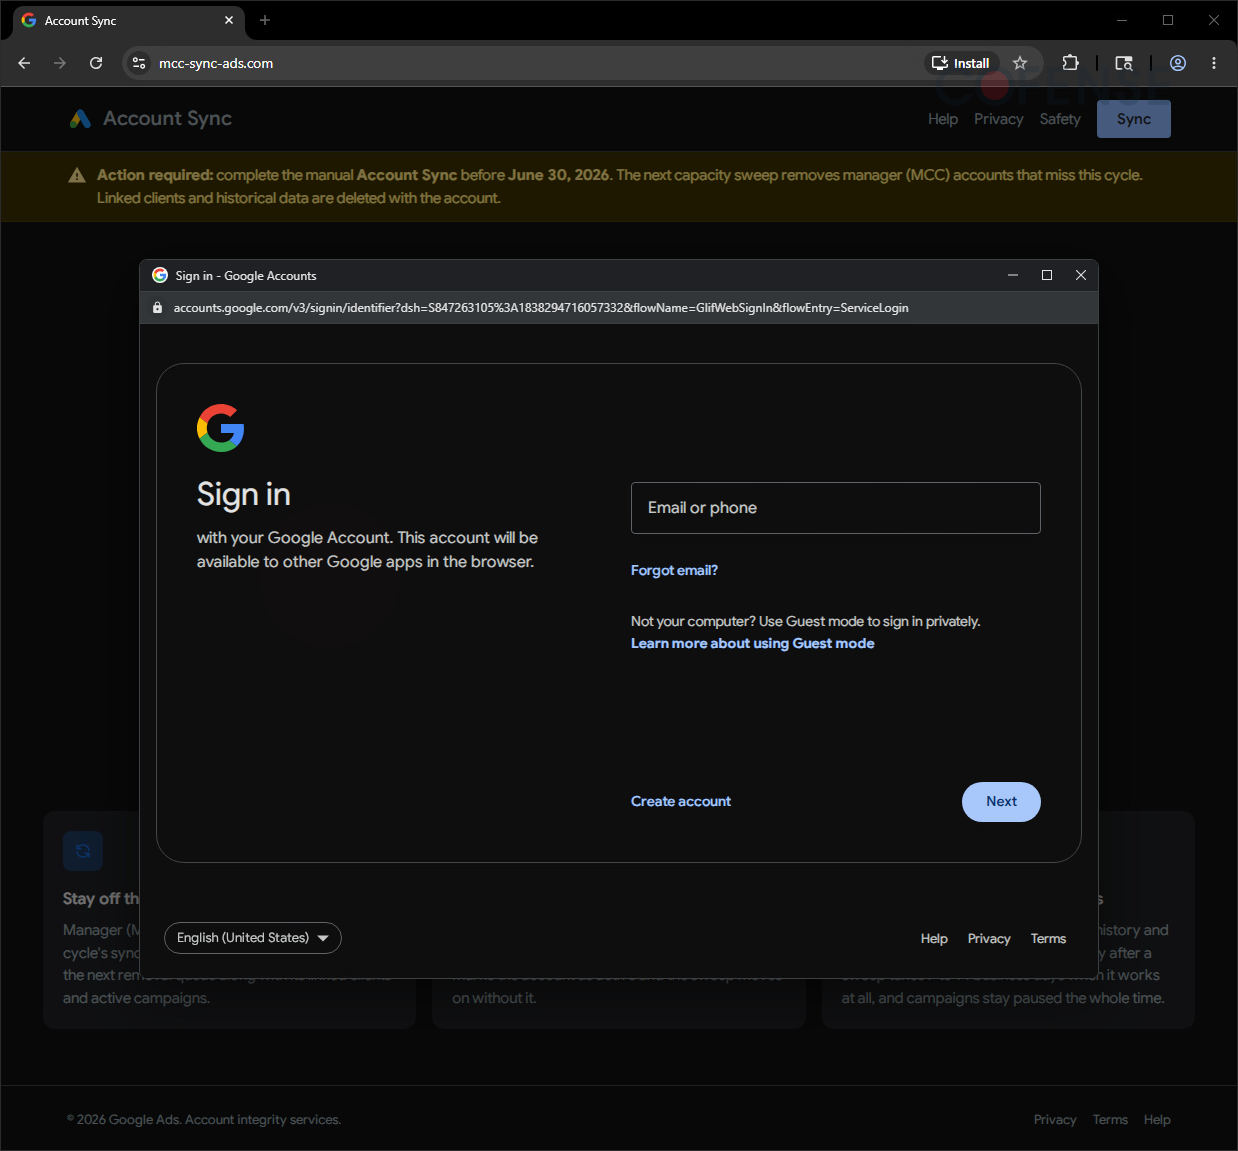Close the Sign in - Google Accounts popup
Viewport: 1238px width, 1151px height.
click(x=1081, y=275)
